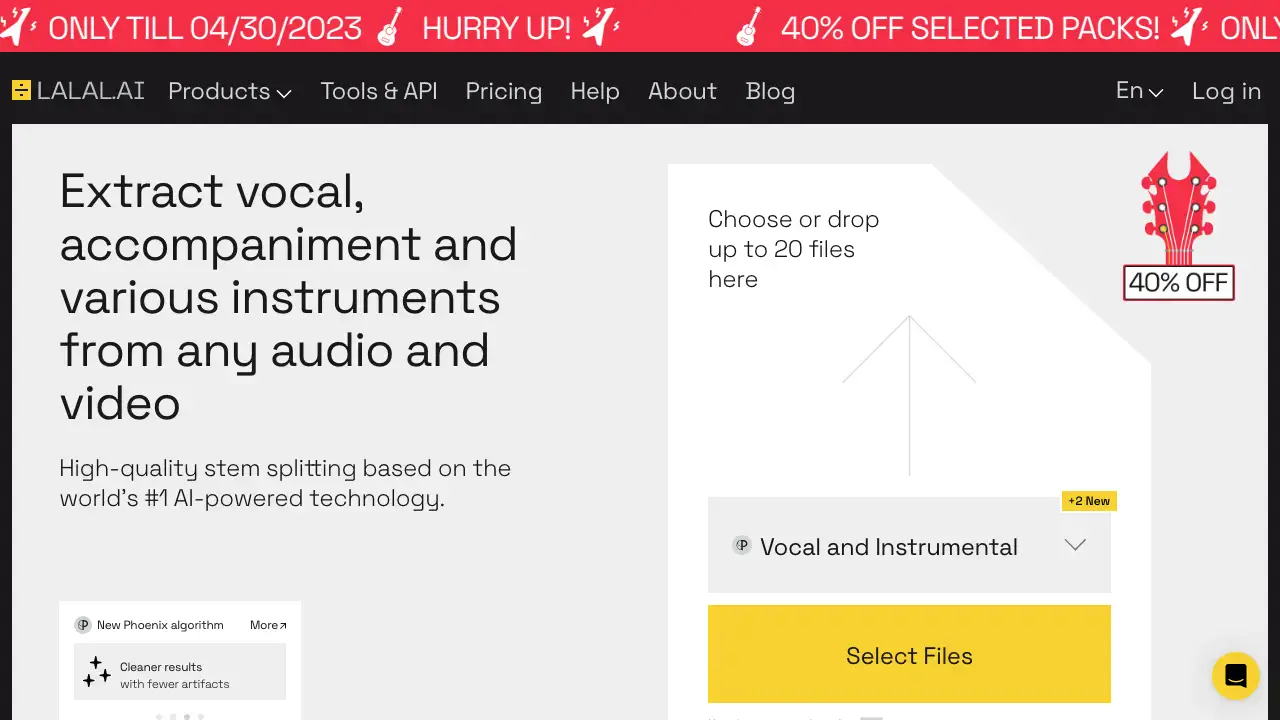Click the upload arrow in drop area
Image resolution: width=1280 pixels, height=720 pixels.
[909, 394]
